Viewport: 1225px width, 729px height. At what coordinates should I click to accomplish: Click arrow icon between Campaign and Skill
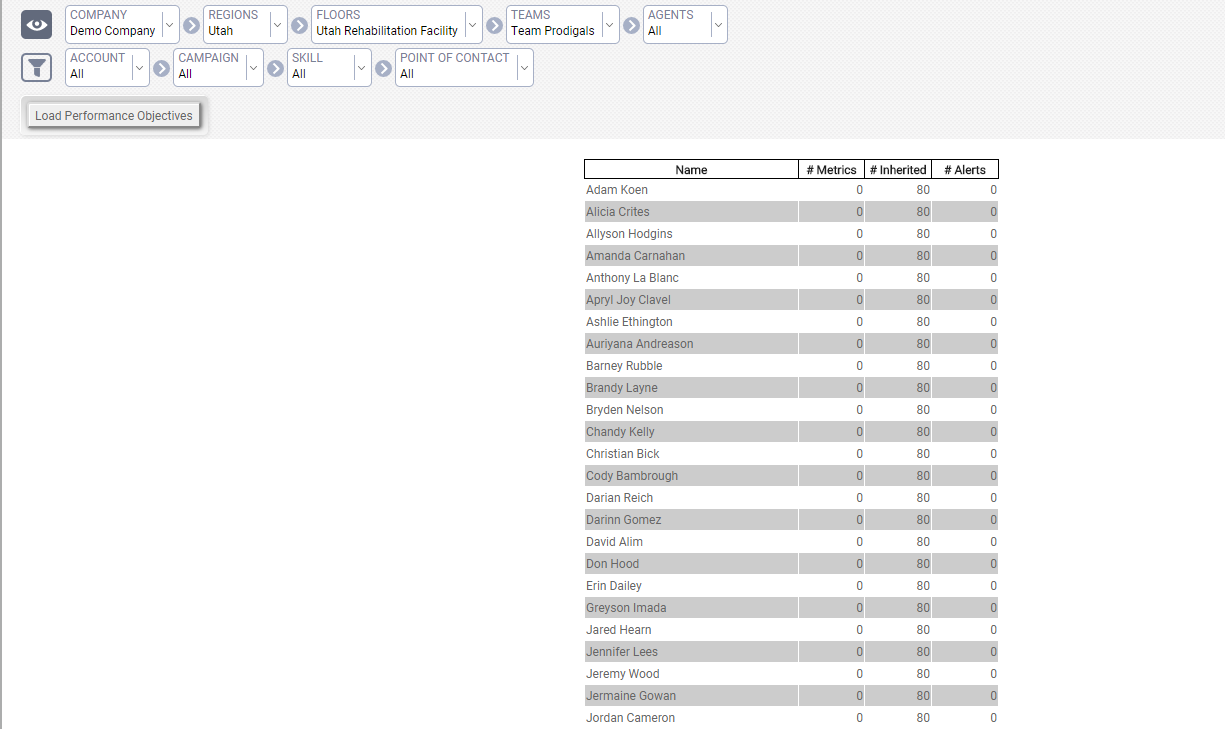[275, 68]
